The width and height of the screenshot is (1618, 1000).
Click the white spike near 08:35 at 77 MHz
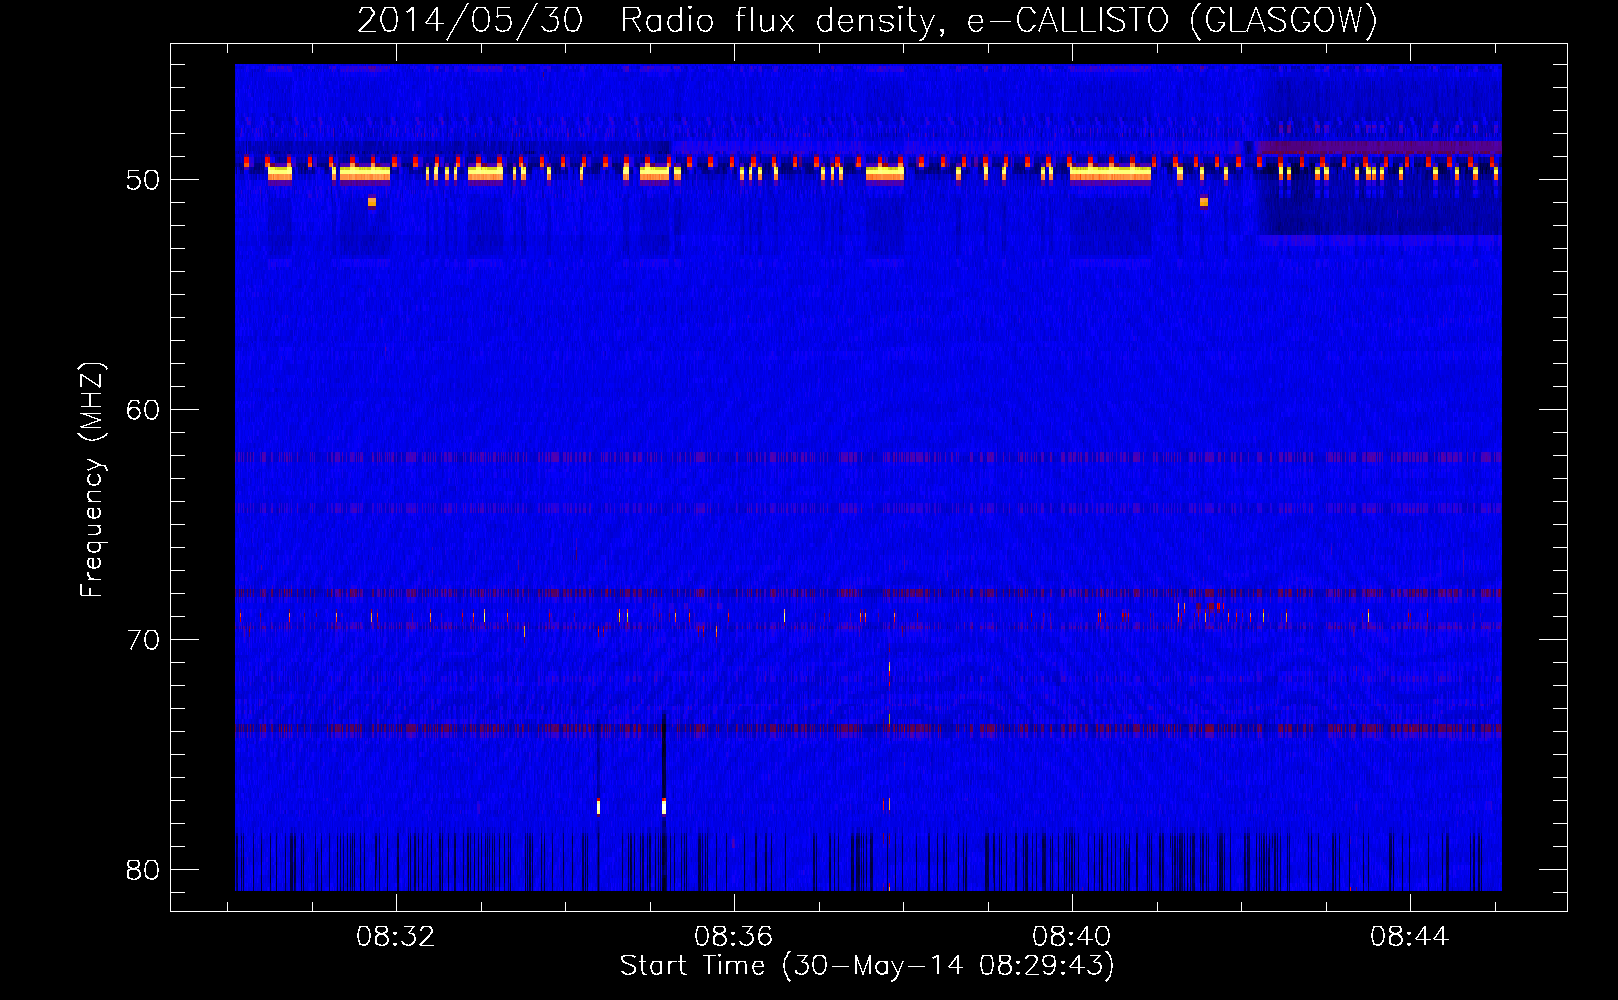[x=663, y=806]
